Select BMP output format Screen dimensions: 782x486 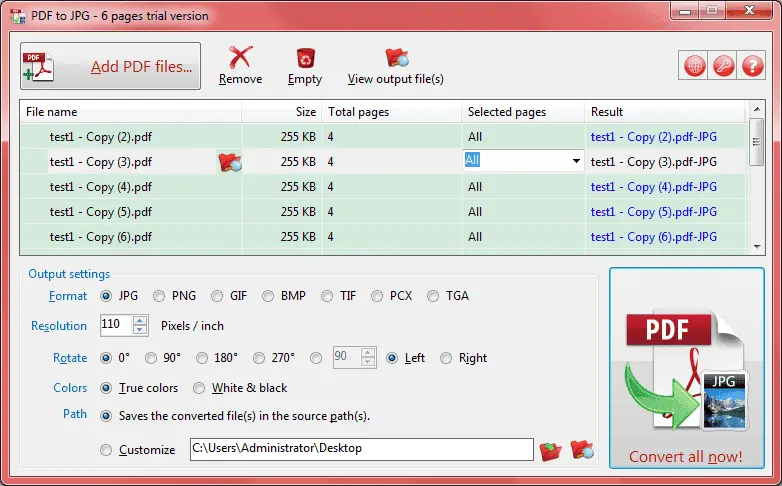(x=268, y=296)
